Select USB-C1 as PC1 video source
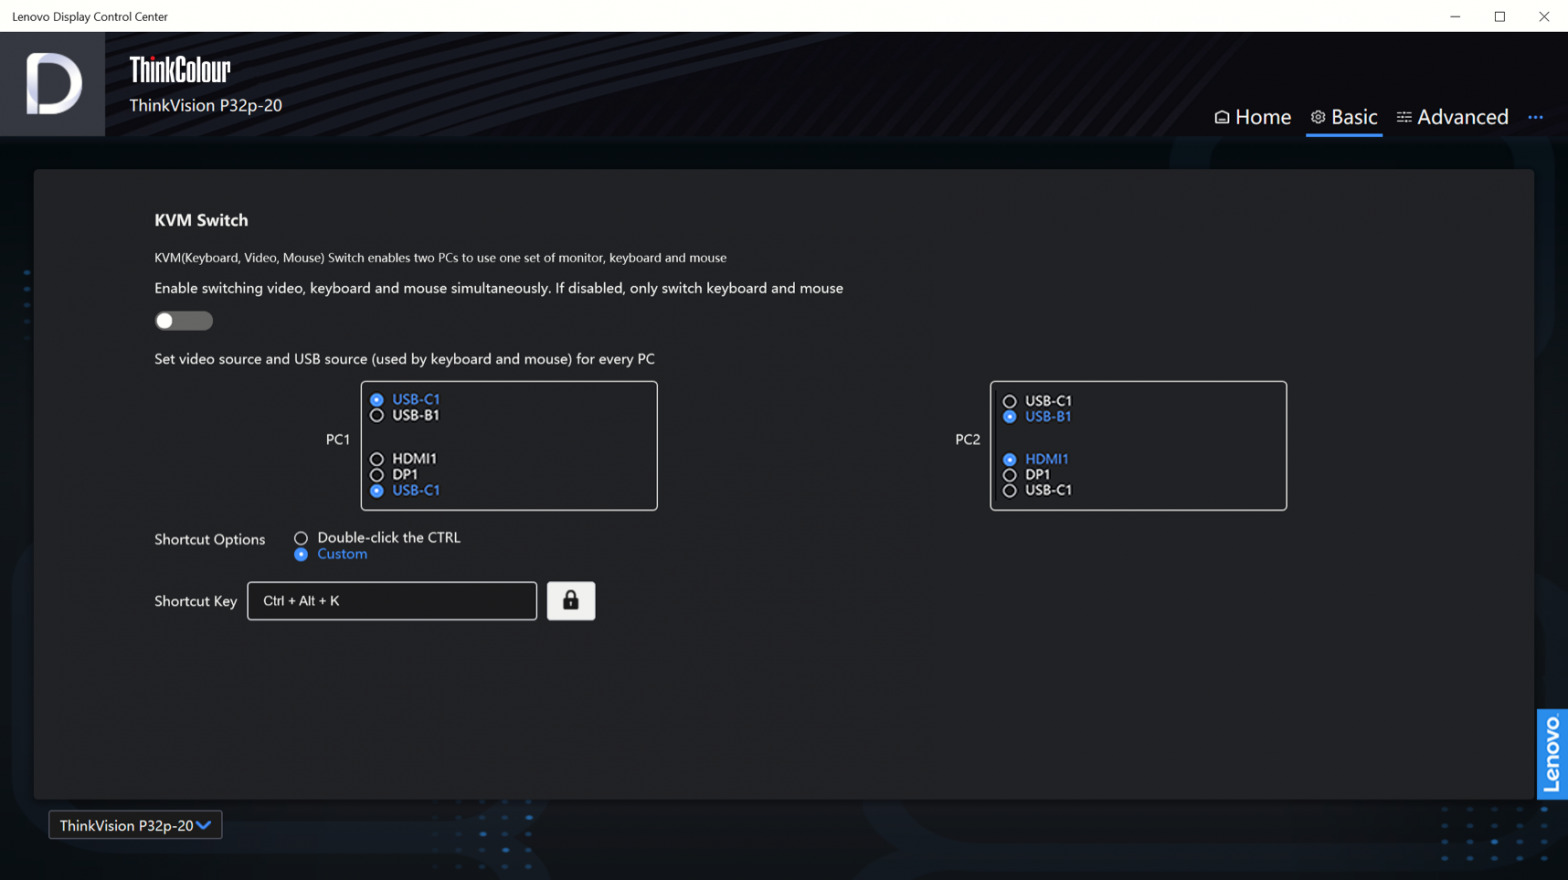This screenshot has width=1568, height=880. [406, 490]
